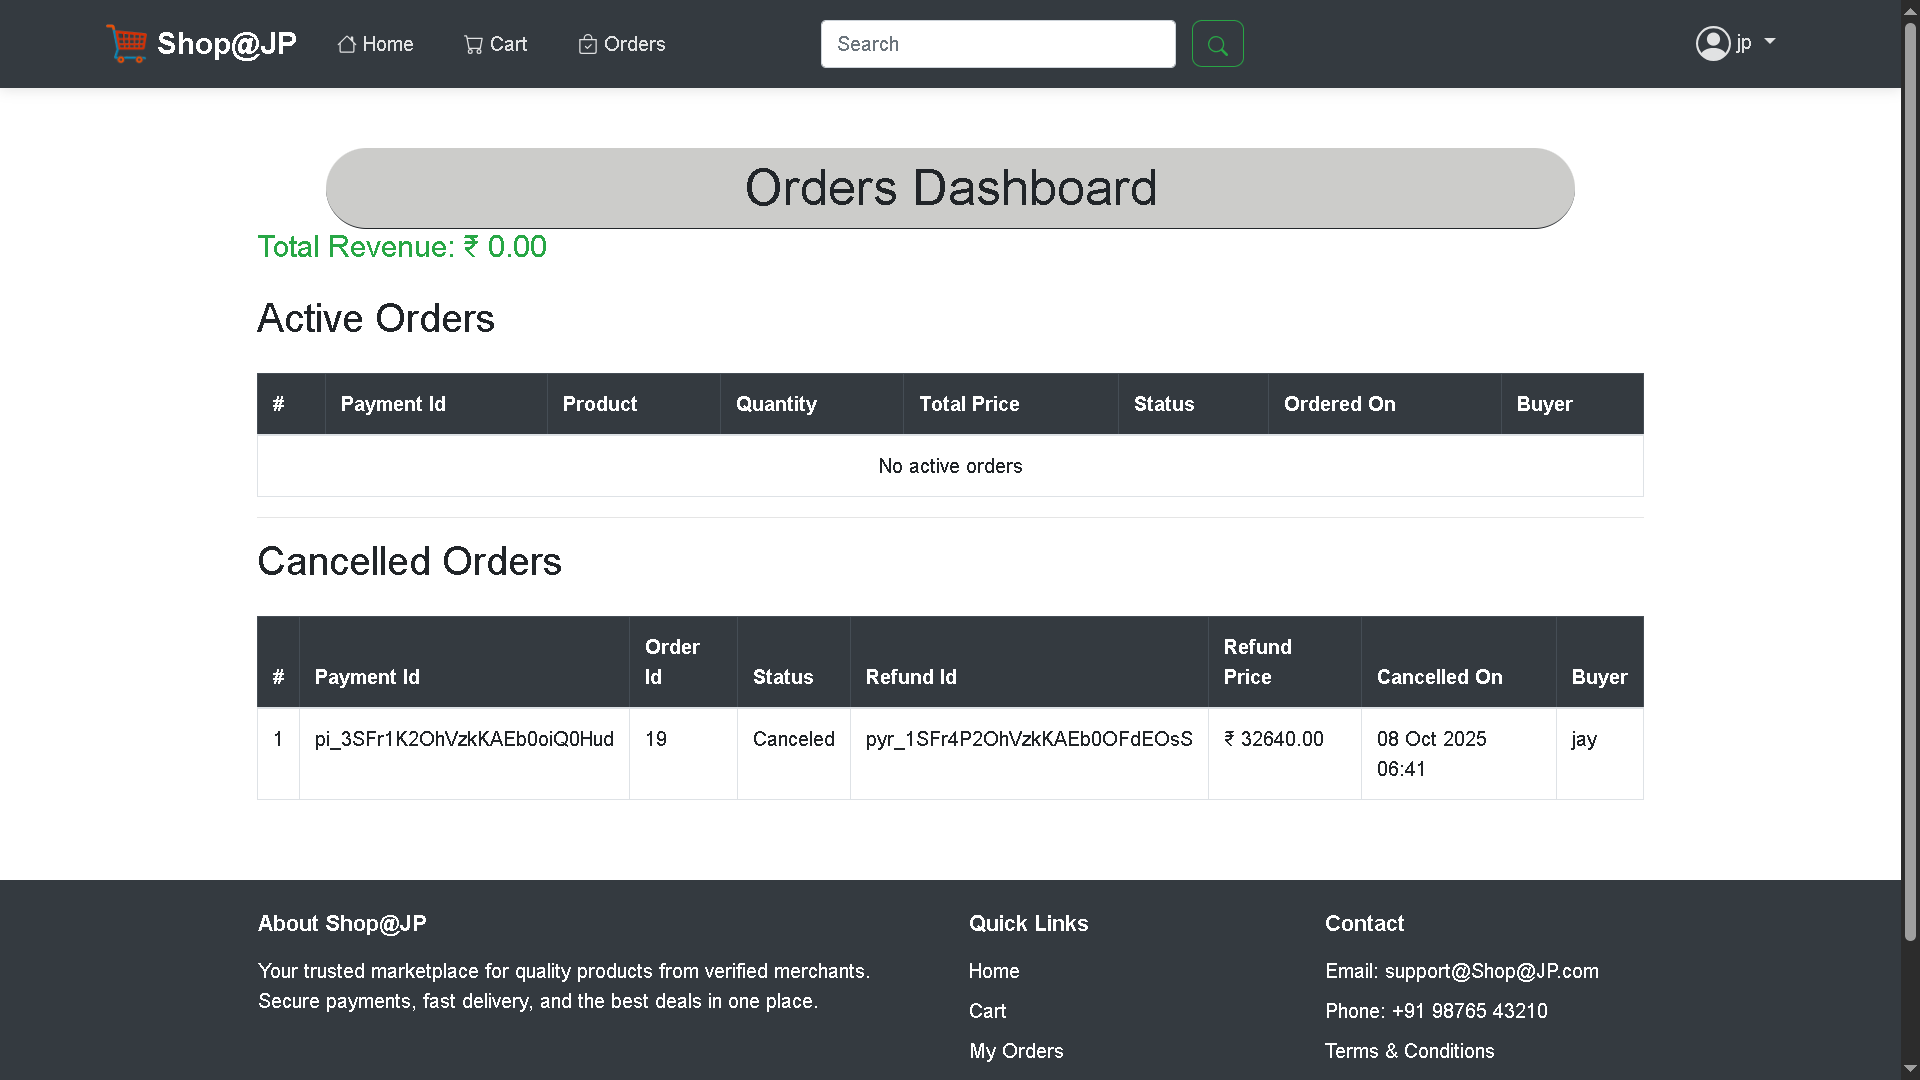1920x1080 pixels.
Task: Select the house icon beside Home
Action: coord(347,44)
